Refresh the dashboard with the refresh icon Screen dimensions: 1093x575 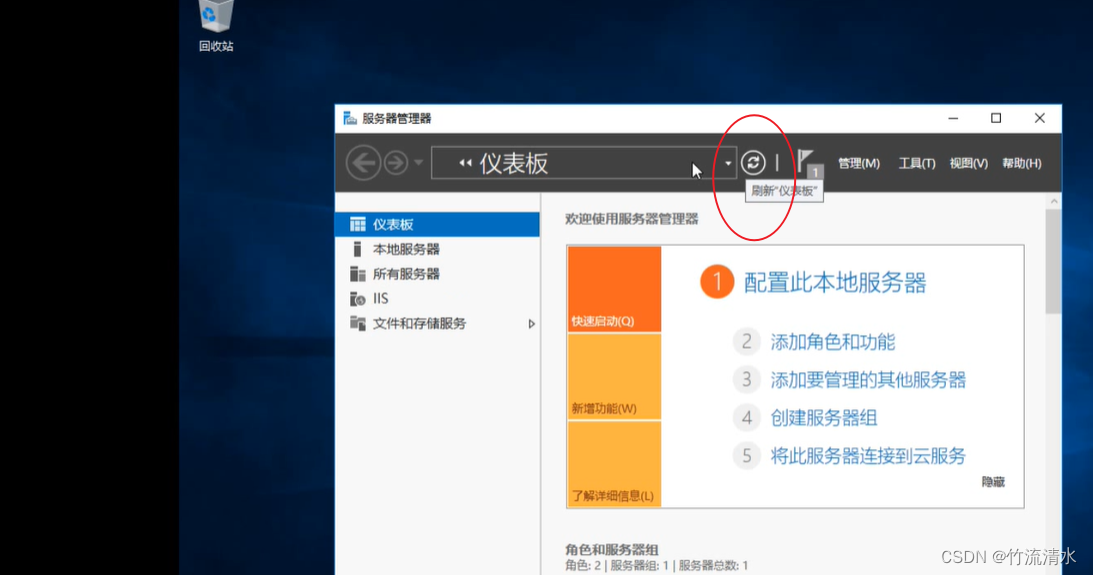(x=753, y=163)
